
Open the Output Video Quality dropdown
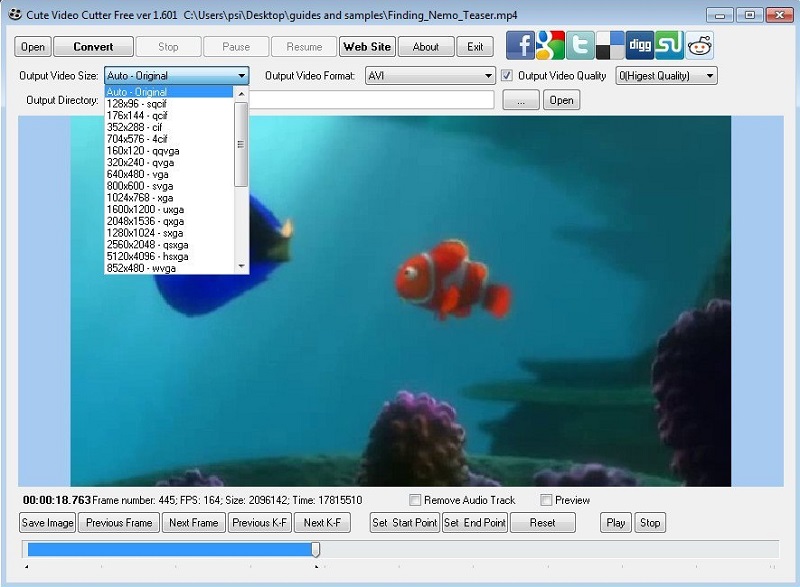[710, 75]
